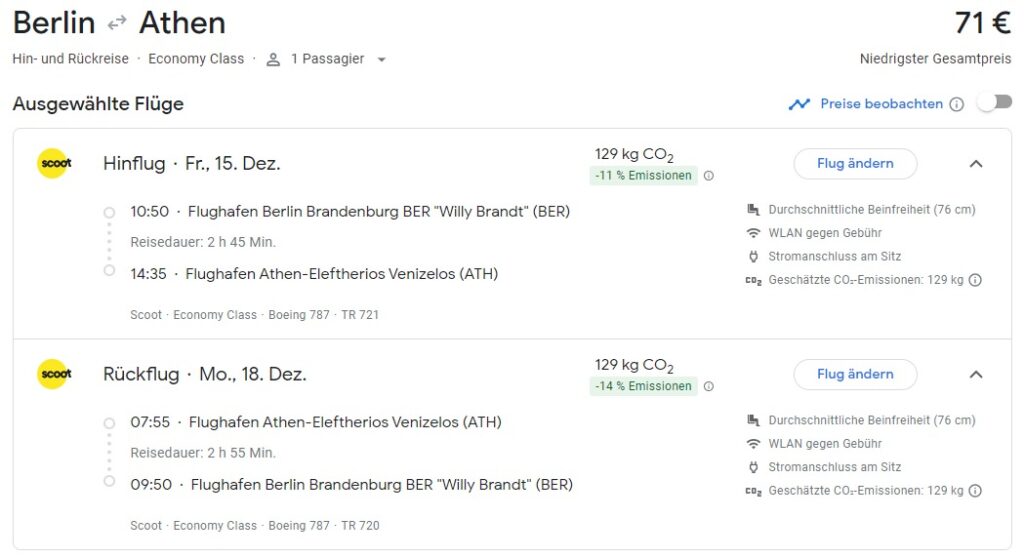Viewport: 1024px width, 558px height.
Task: Click info icon next to -11 % Emissionen
Action: coord(709,176)
